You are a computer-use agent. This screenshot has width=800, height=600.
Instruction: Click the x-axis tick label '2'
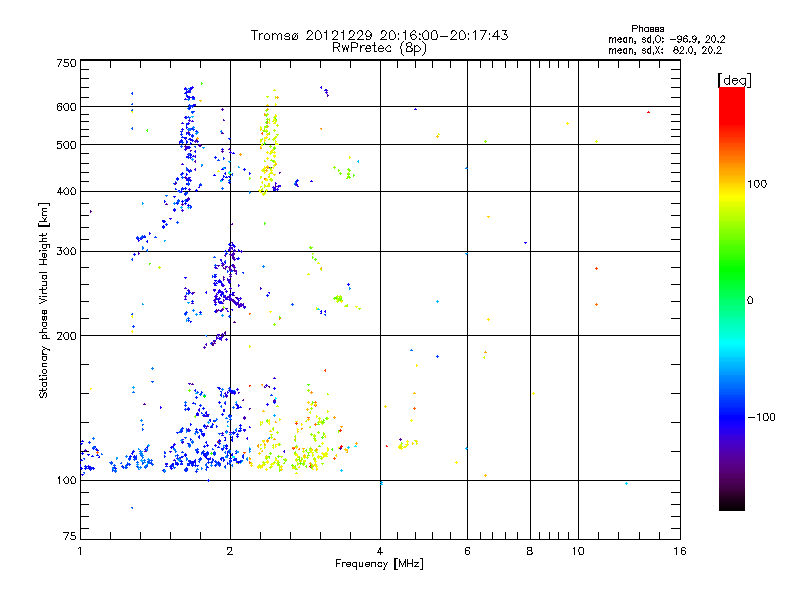230,551
